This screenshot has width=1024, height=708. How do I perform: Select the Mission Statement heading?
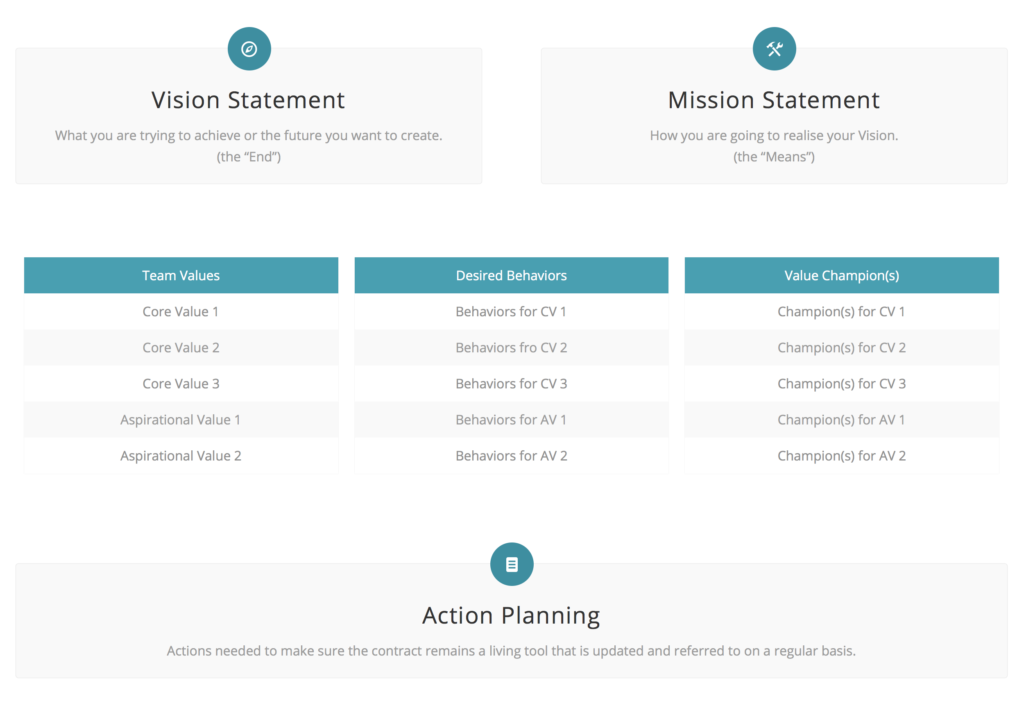[774, 100]
